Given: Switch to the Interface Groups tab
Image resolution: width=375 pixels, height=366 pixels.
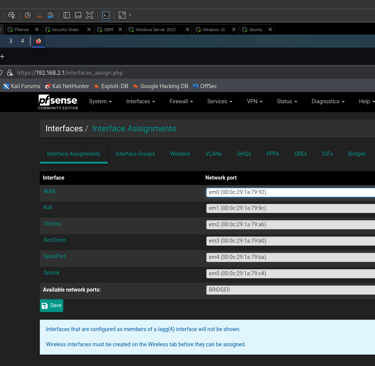Looking at the screenshot, I should [135, 154].
